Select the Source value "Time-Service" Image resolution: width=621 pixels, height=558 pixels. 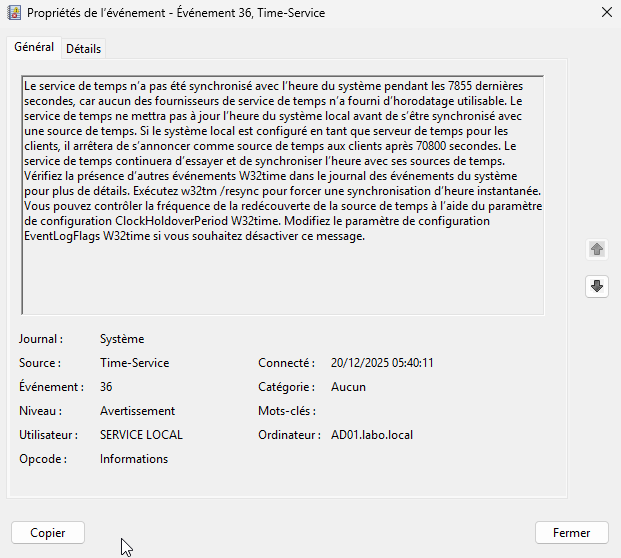[134, 363]
